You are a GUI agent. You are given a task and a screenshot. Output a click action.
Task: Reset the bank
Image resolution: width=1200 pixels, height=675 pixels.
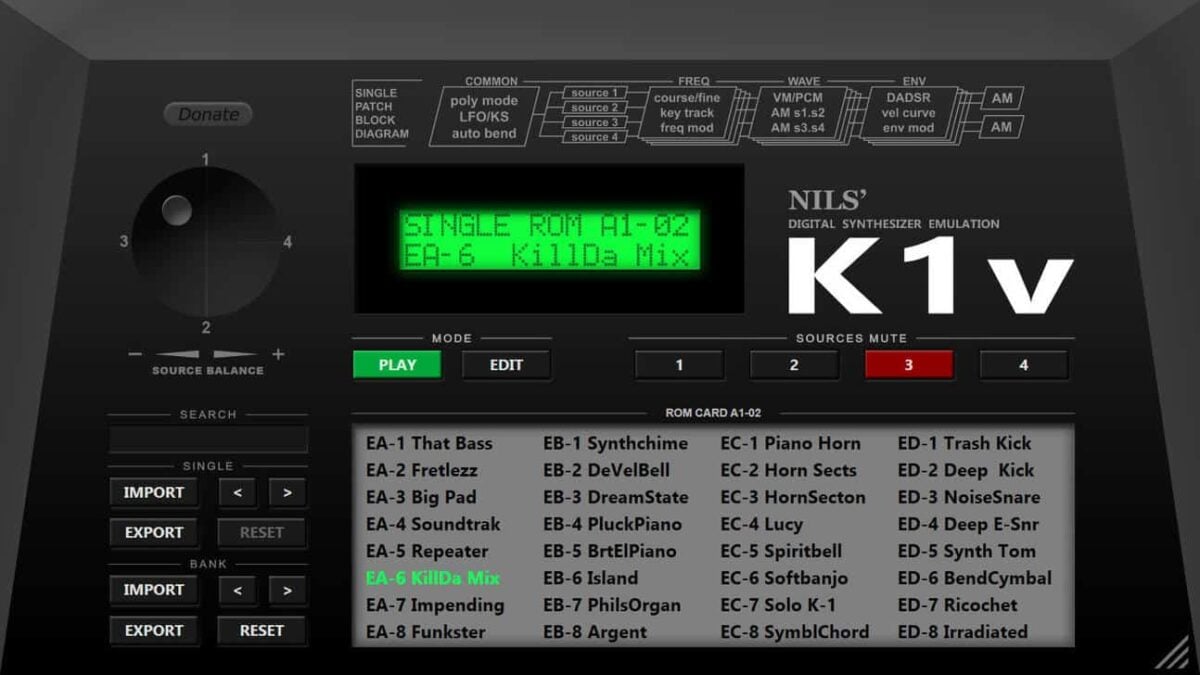click(x=262, y=630)
